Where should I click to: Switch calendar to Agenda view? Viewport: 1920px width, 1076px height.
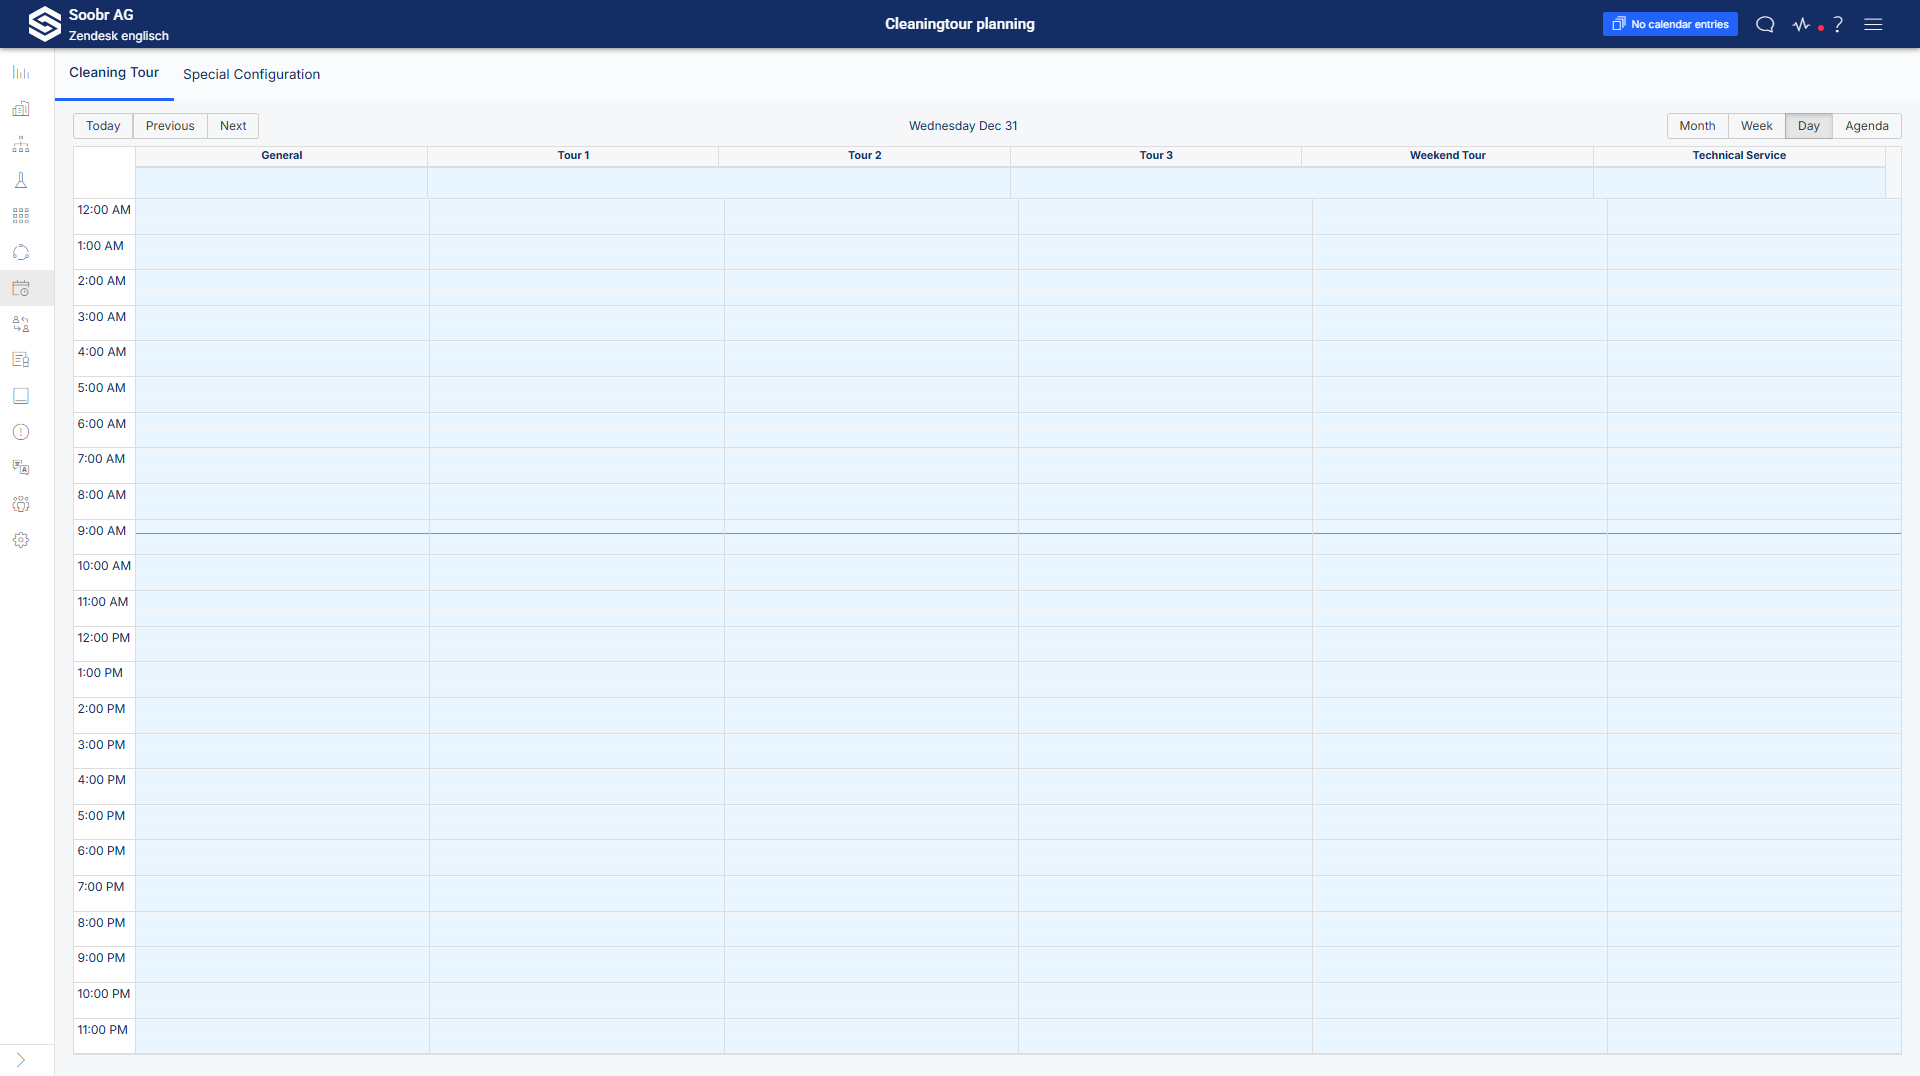[1866, 126]
